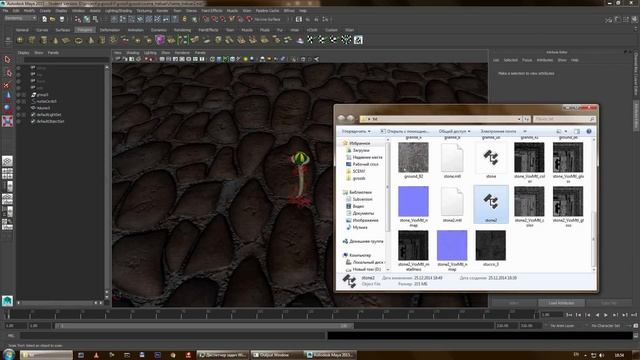Activate the Rotate tool in the toolbox
The width and height of the screenshot is (640, 360).
coord(7,108)
